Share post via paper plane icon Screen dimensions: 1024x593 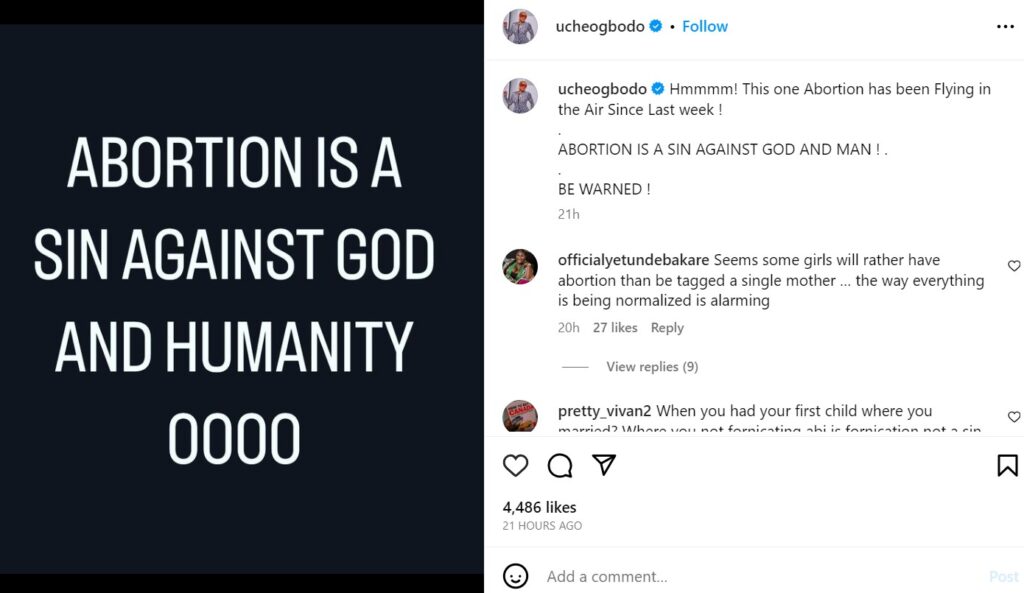[604, 465]
